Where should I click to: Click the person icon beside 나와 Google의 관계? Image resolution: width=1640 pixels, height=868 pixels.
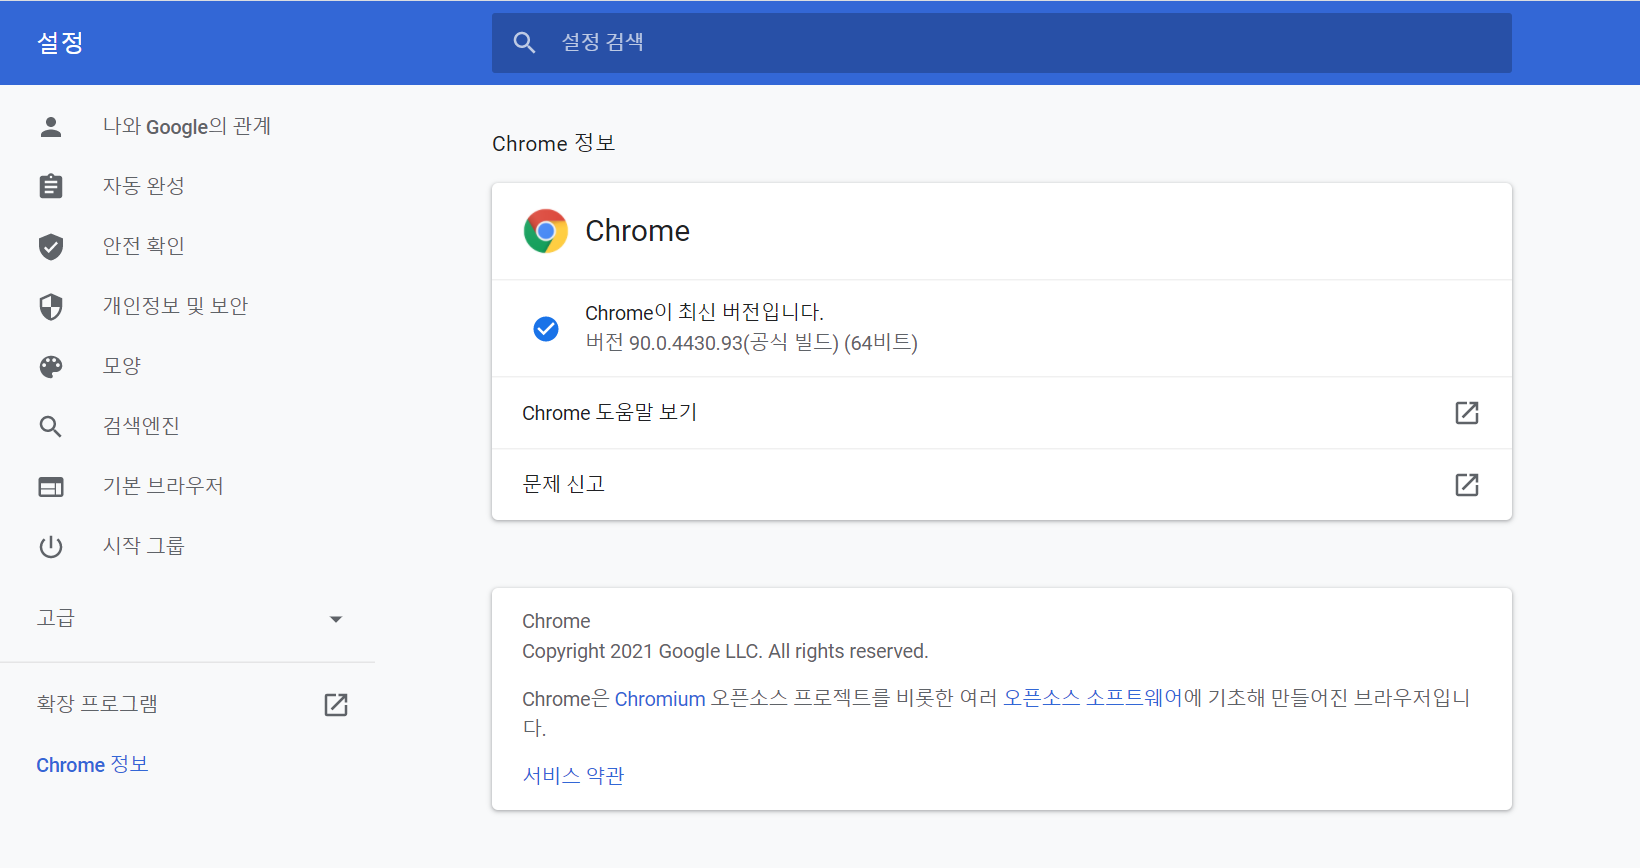click(x=51, y=126)
